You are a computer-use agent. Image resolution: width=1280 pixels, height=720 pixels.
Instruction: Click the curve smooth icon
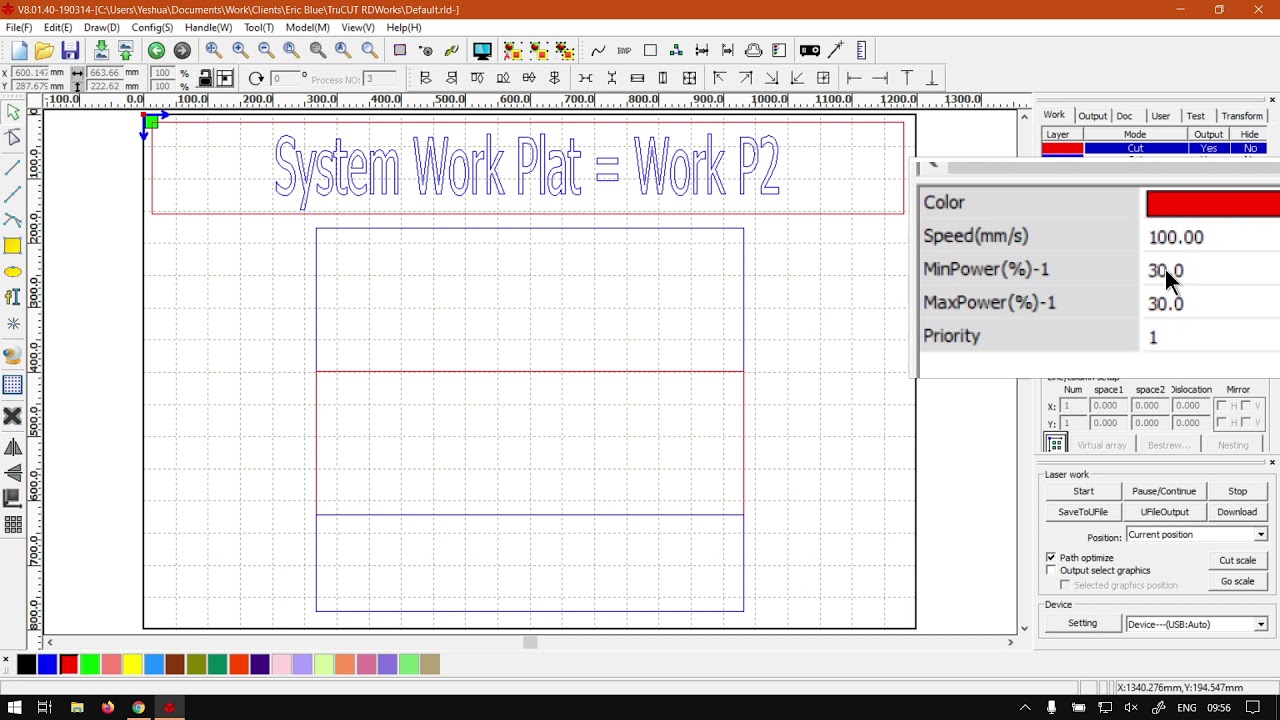click(x=598, y=51)
